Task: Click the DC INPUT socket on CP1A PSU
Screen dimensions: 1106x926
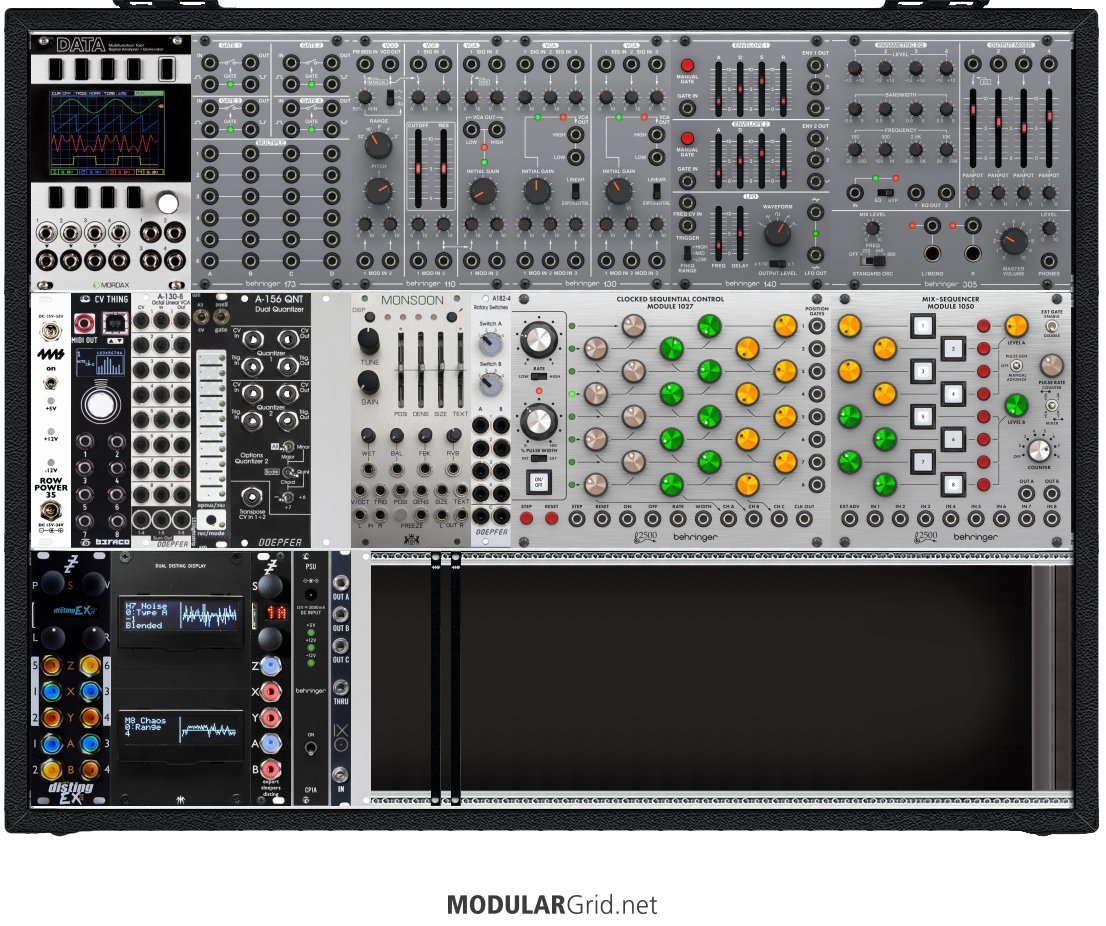Action: pos(310,596)
